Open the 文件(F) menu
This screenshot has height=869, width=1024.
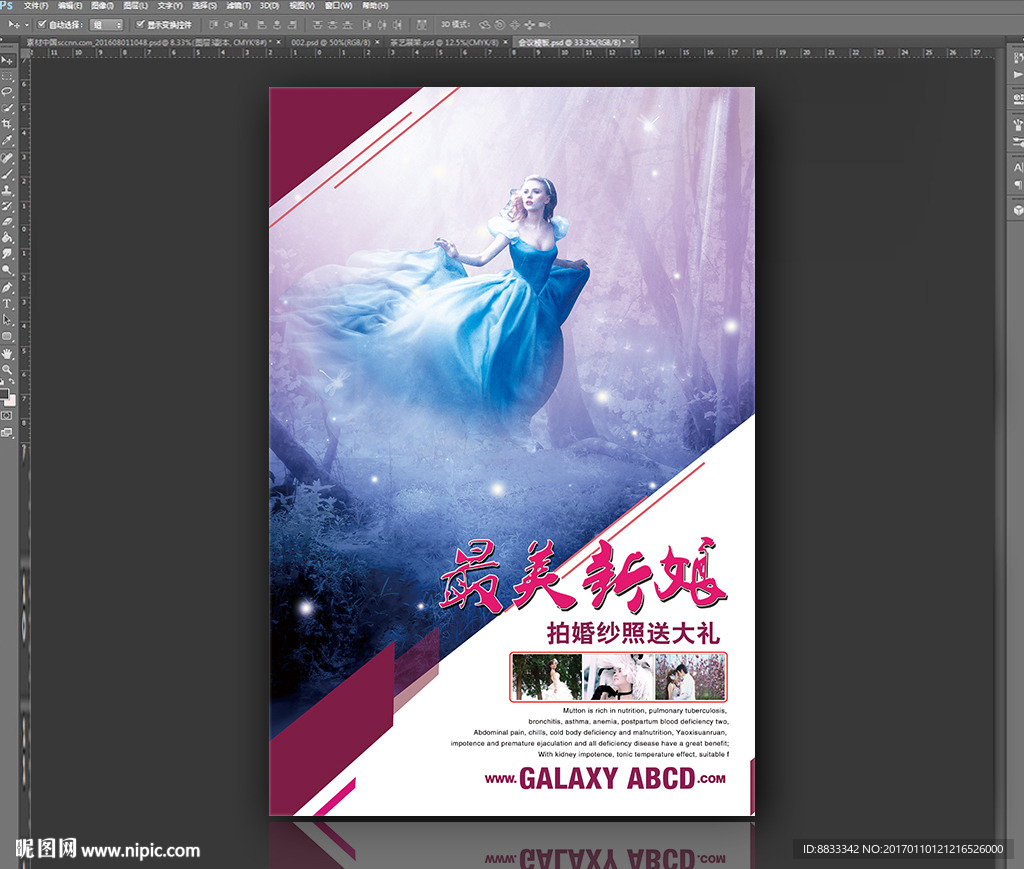(x=36, y=6)
